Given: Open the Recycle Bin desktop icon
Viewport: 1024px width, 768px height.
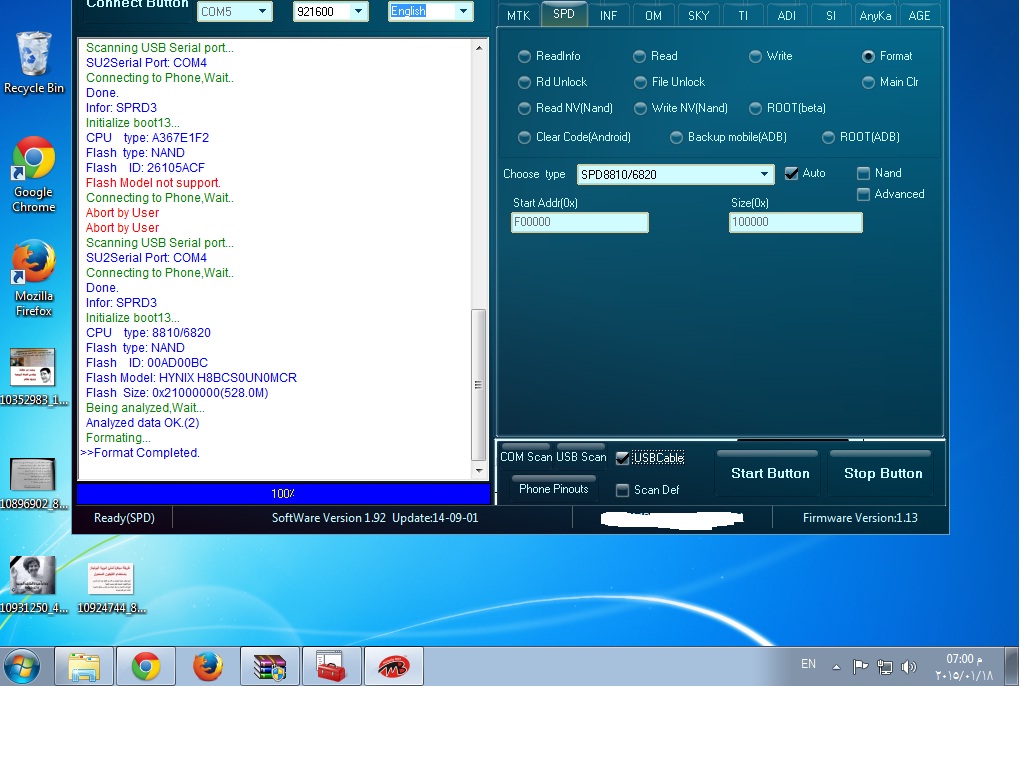Looking at the screenshot, I should click(x=33, y=63).
